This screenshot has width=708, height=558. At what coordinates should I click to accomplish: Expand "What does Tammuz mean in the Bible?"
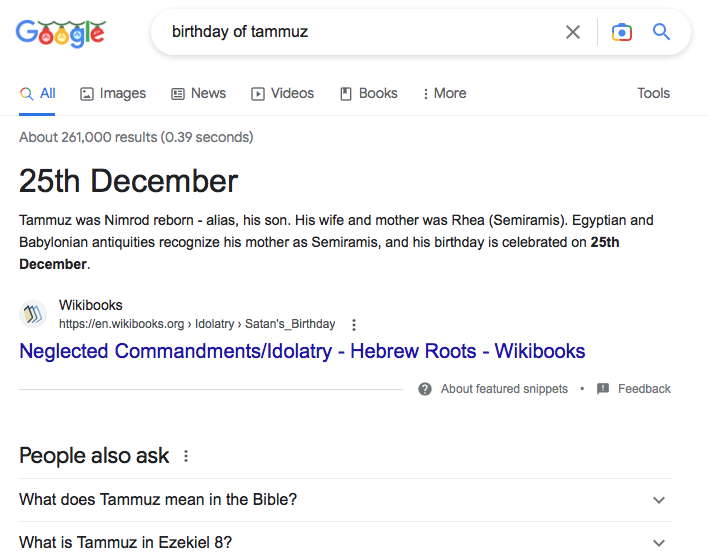[658, 500]
